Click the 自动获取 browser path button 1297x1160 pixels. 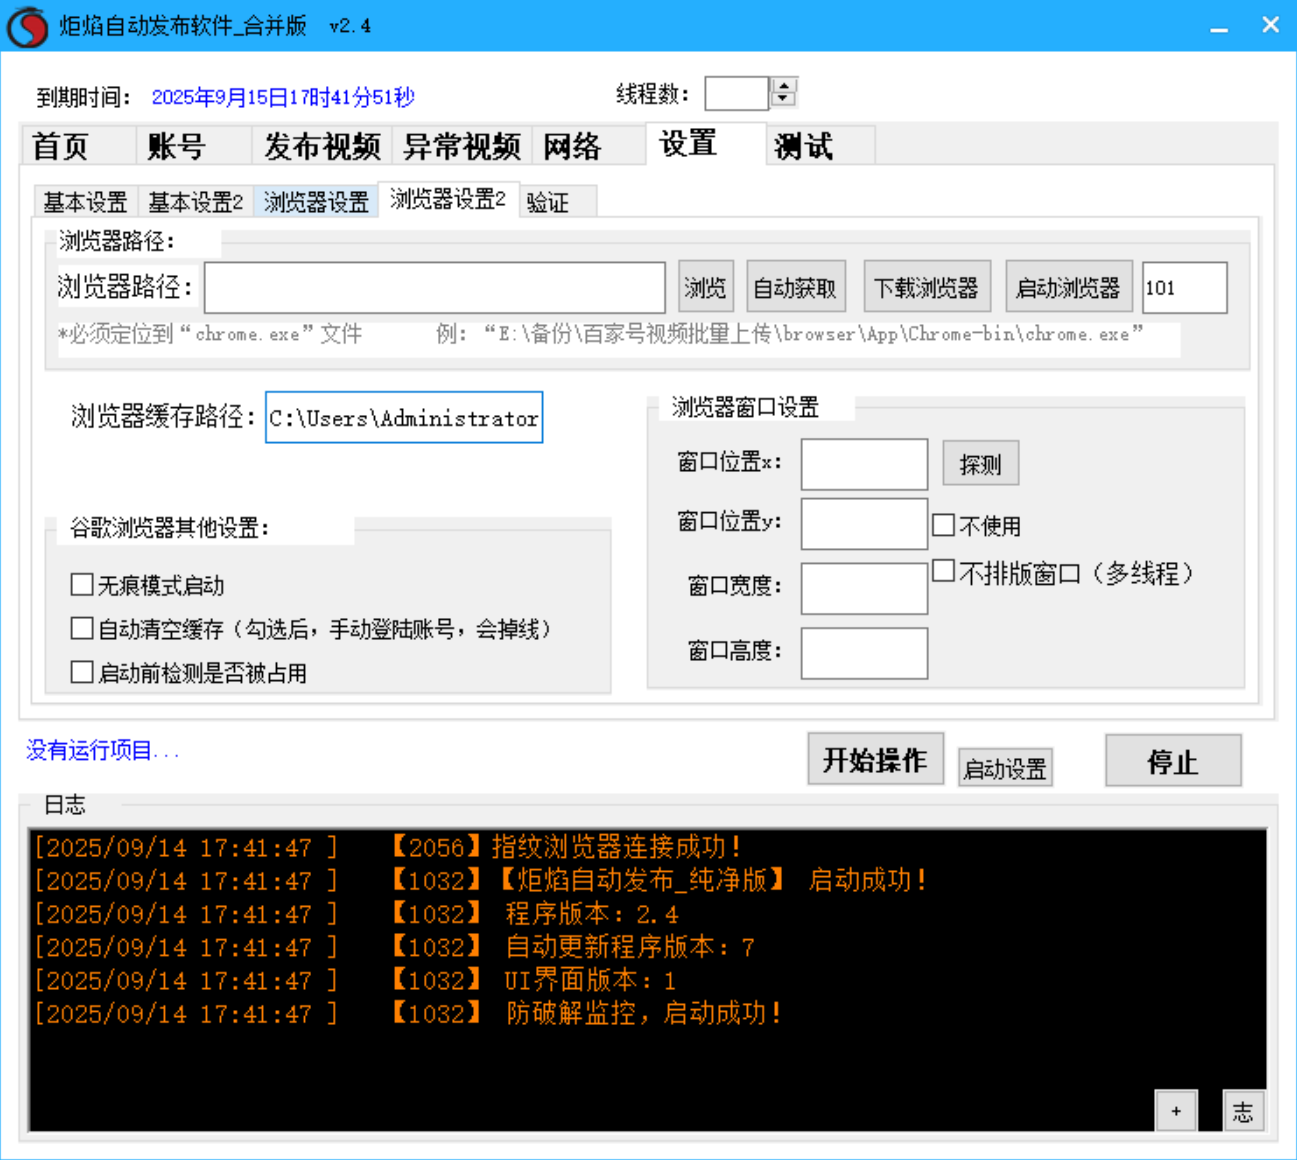tap(795, 288)
